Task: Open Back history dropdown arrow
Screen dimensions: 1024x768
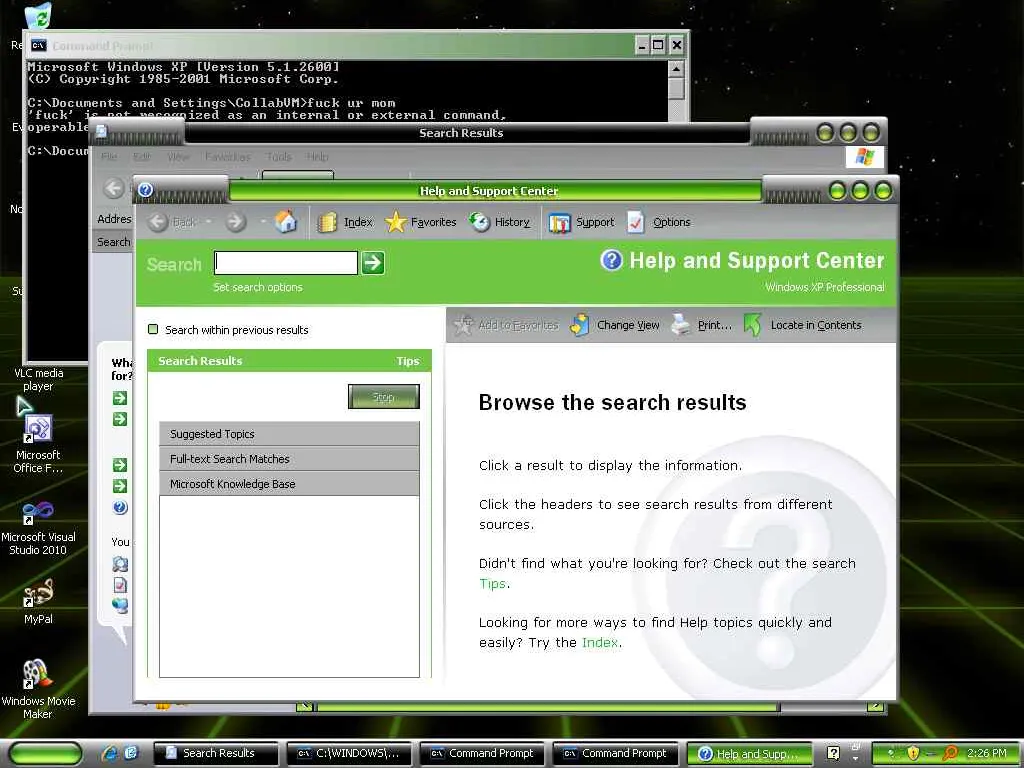Action: point(208,222)
